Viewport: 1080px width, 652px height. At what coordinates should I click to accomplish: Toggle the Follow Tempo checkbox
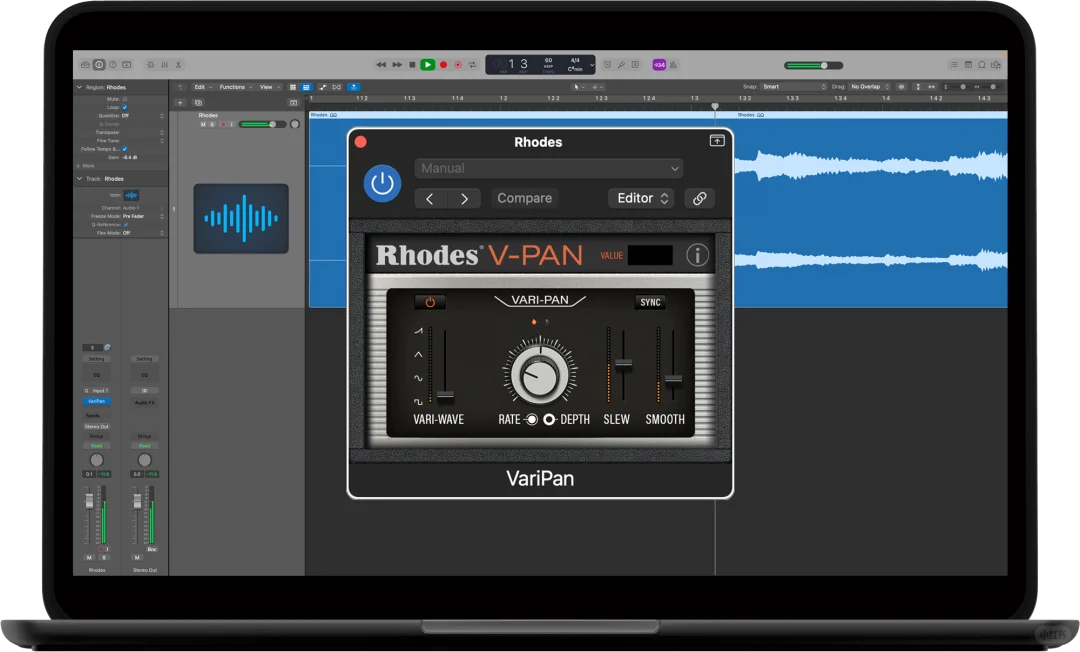(x=125, y=149)
